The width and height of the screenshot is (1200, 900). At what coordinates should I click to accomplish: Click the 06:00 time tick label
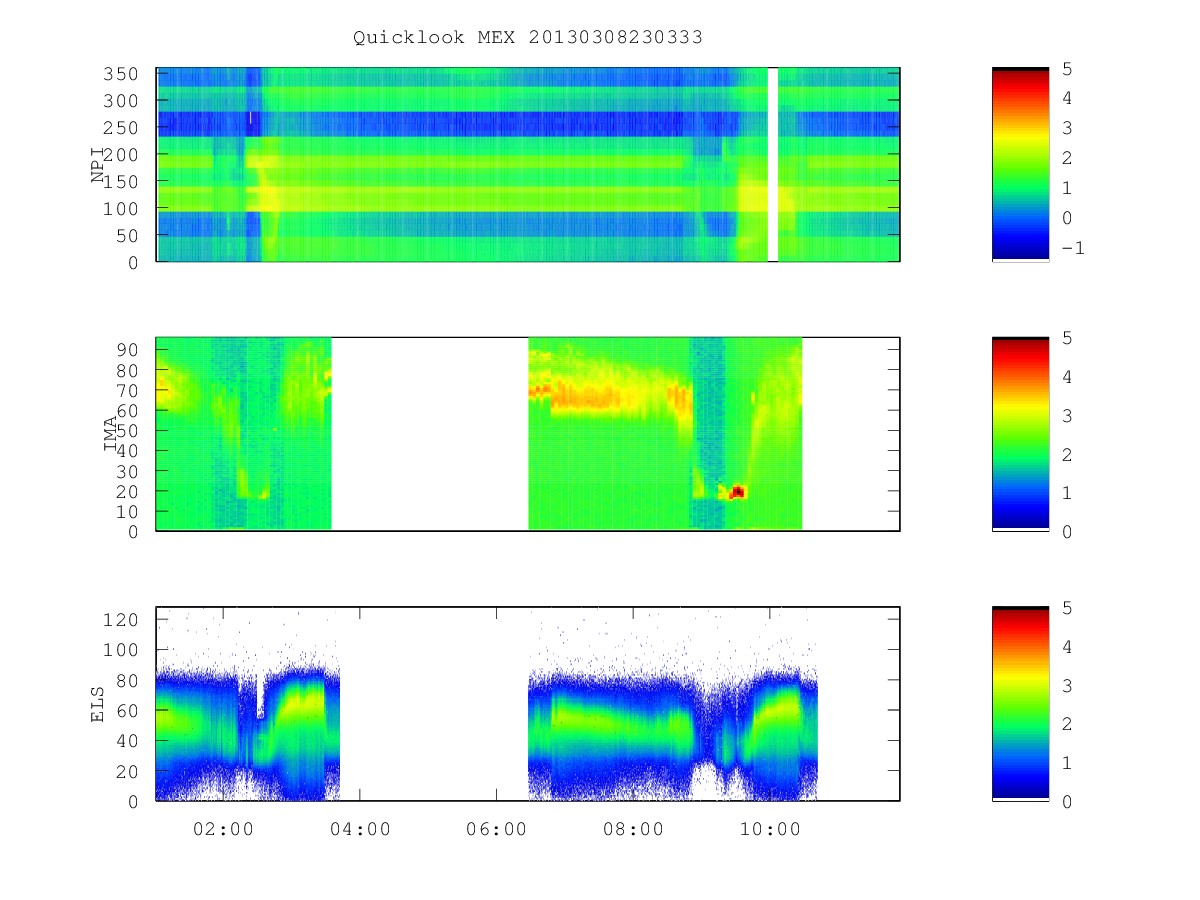coord(497,829)
